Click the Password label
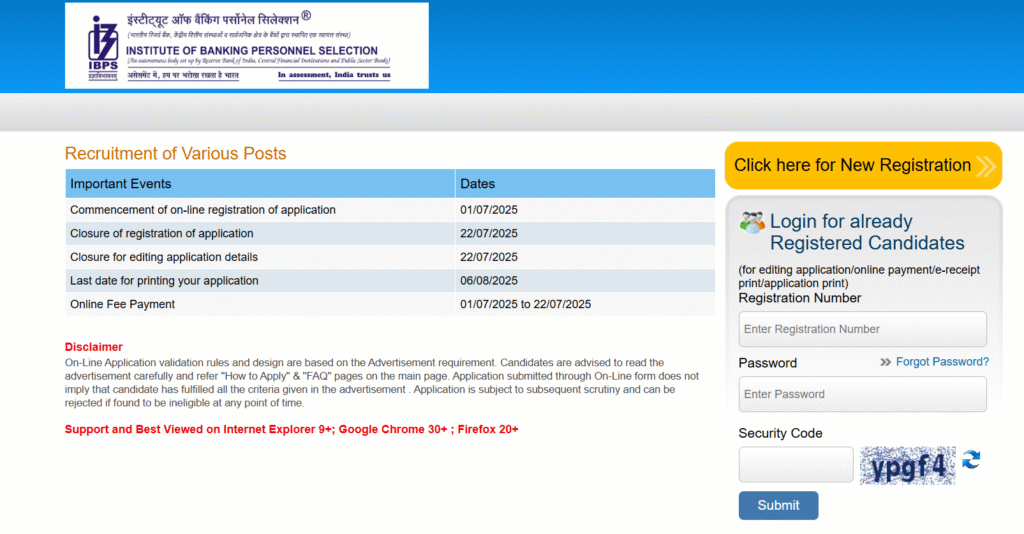This screenshot has height=534, width=1024. 767,363
